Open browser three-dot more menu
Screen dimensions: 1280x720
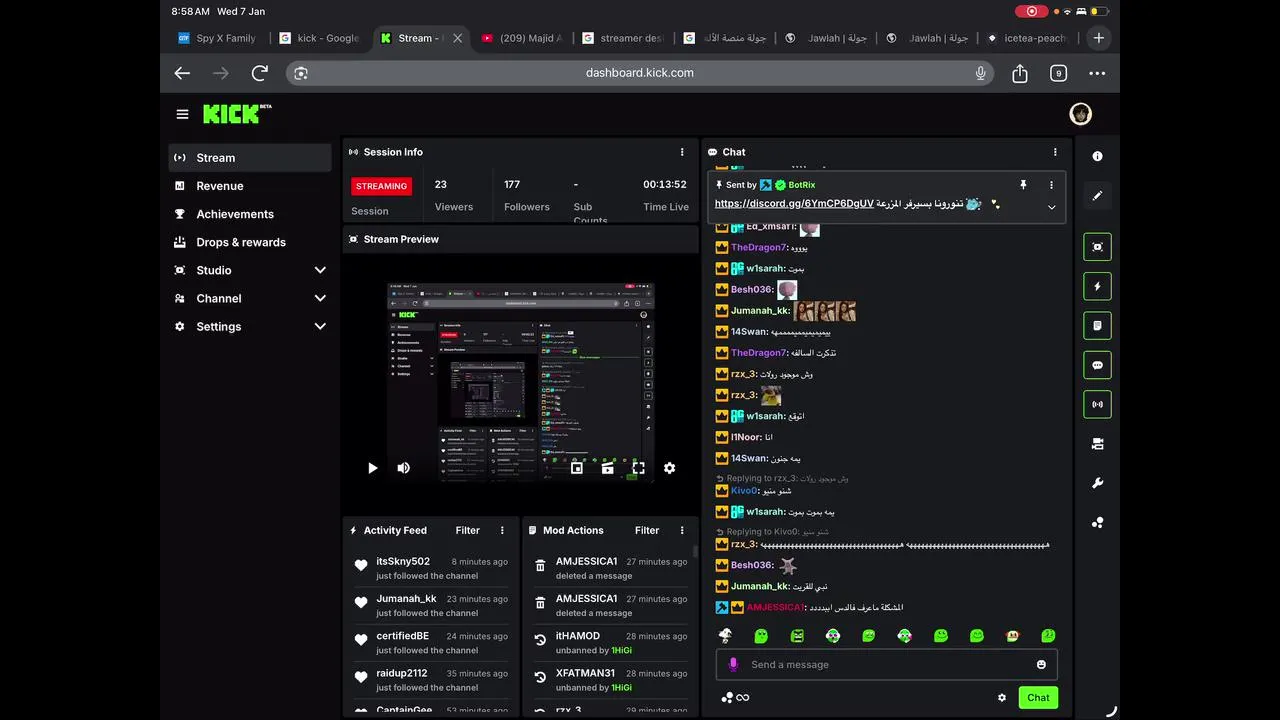coord(1097,73)
